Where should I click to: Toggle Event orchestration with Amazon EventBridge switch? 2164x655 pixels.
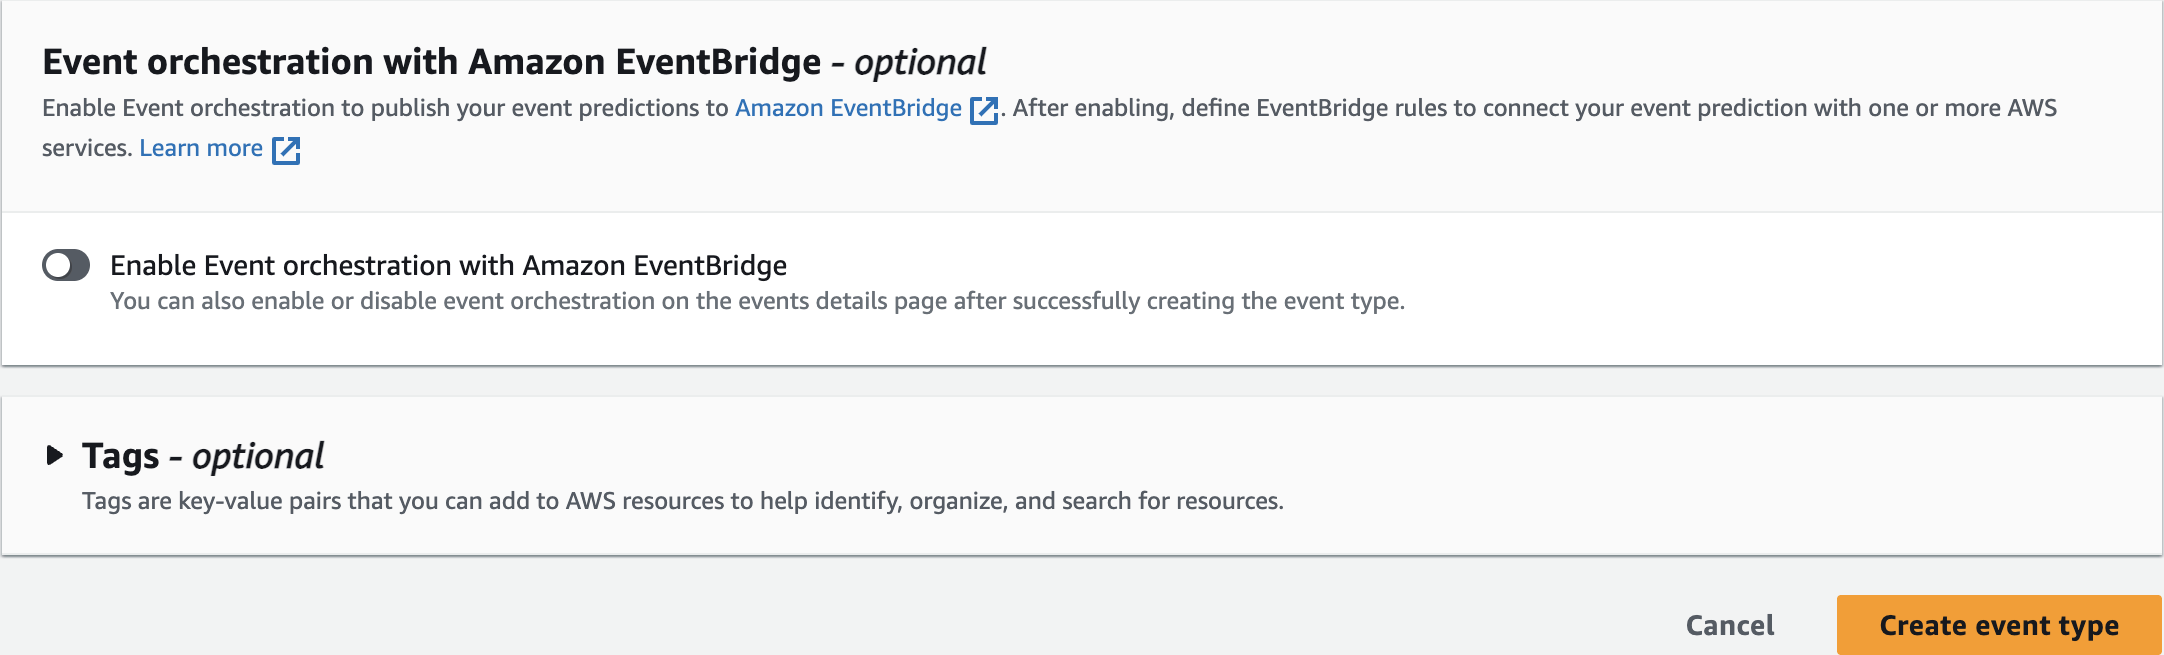(66, 265)
